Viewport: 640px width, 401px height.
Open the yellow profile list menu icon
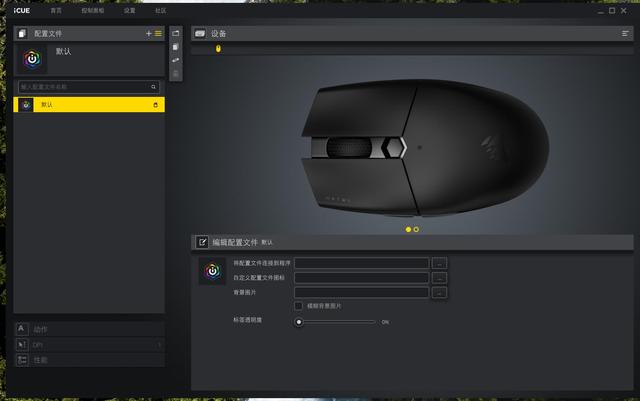[158, 33]
